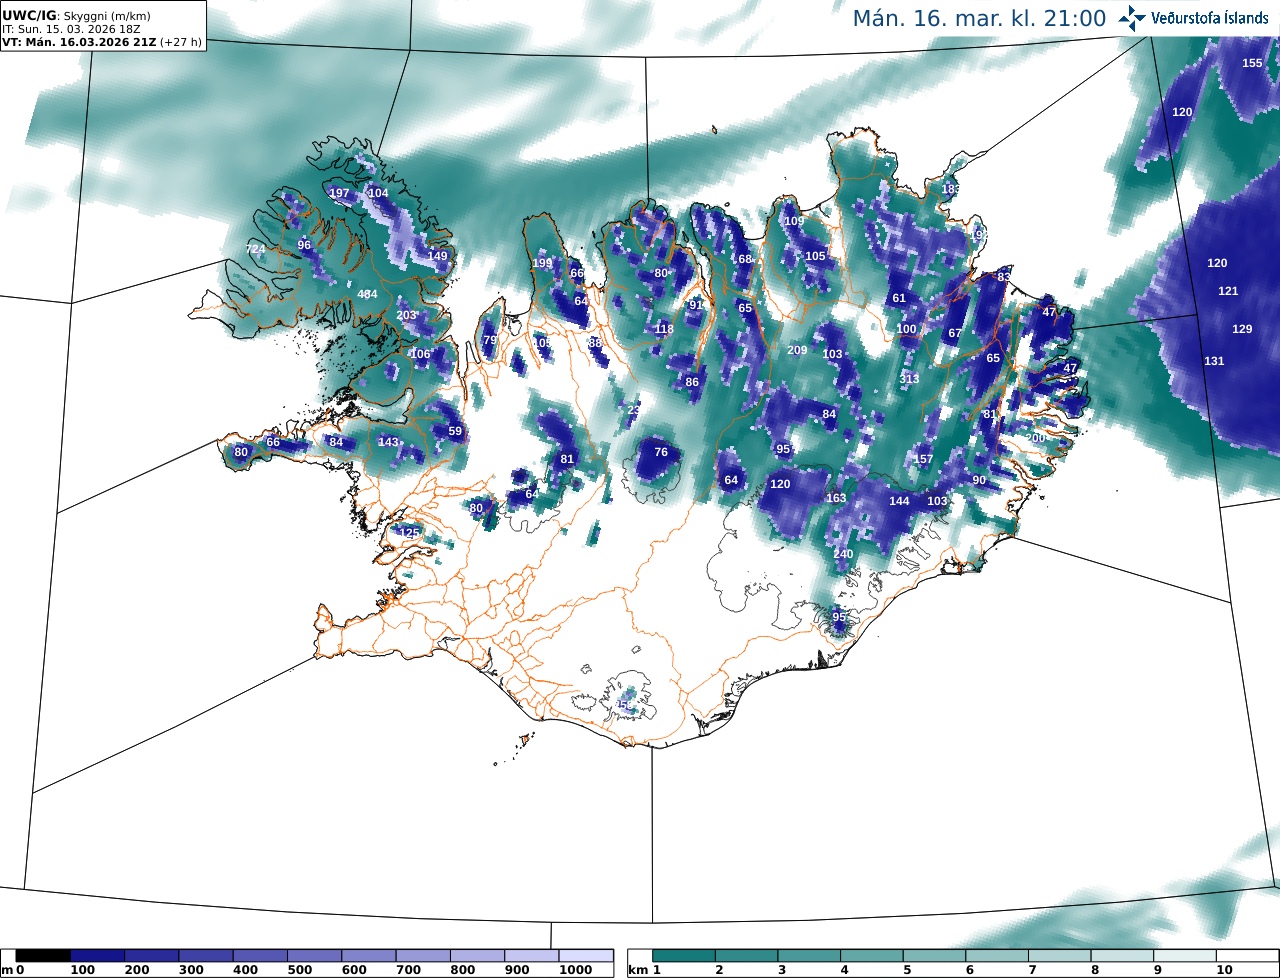Click the visibility value 149
Viewport: 1280px width, 978px height.
(438, 256)
